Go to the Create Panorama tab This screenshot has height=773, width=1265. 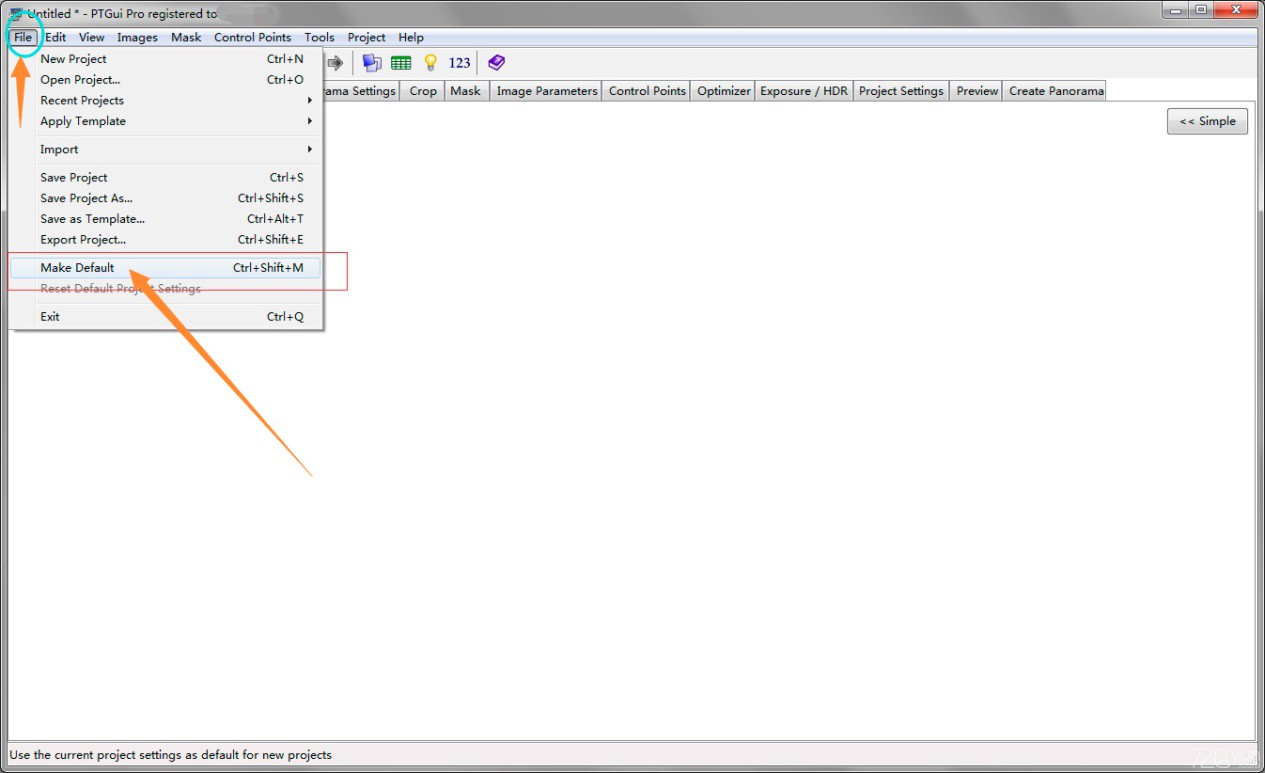pos(1056,91)
